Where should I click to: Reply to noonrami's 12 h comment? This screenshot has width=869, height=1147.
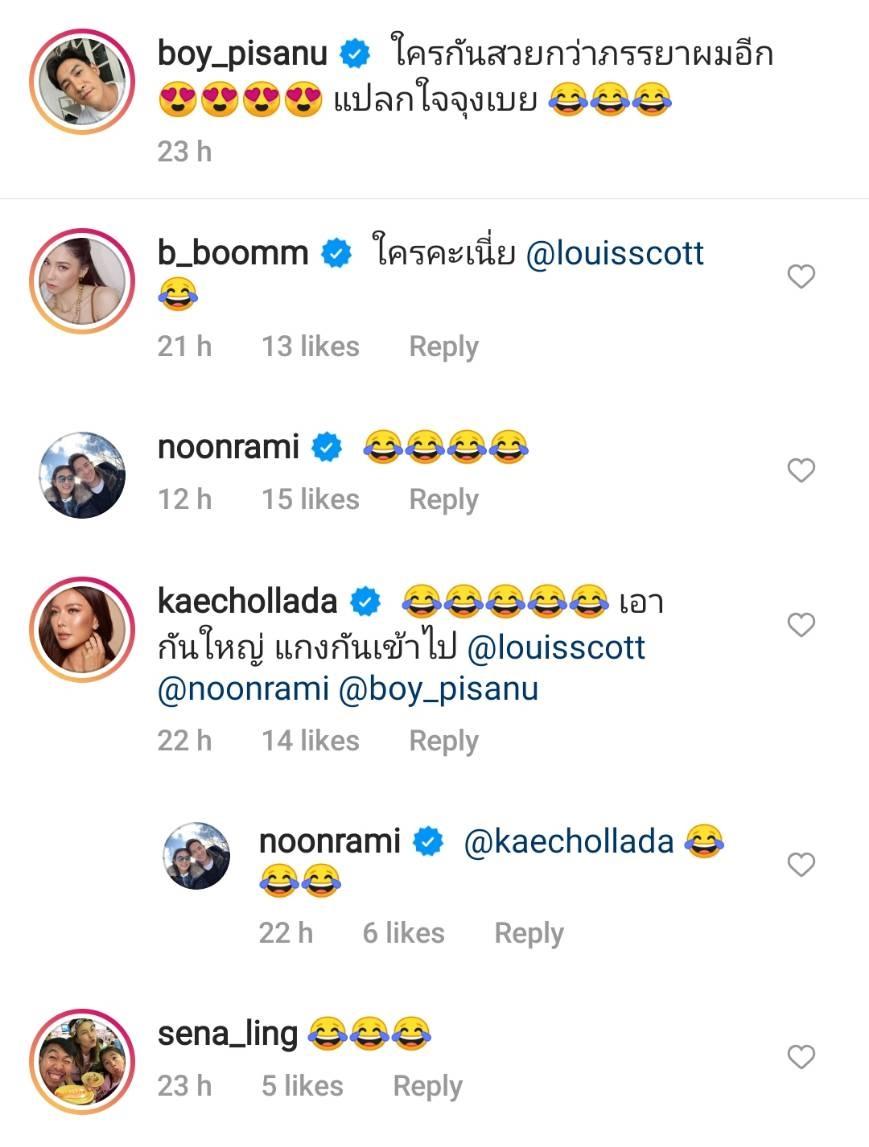click(443, 499)
